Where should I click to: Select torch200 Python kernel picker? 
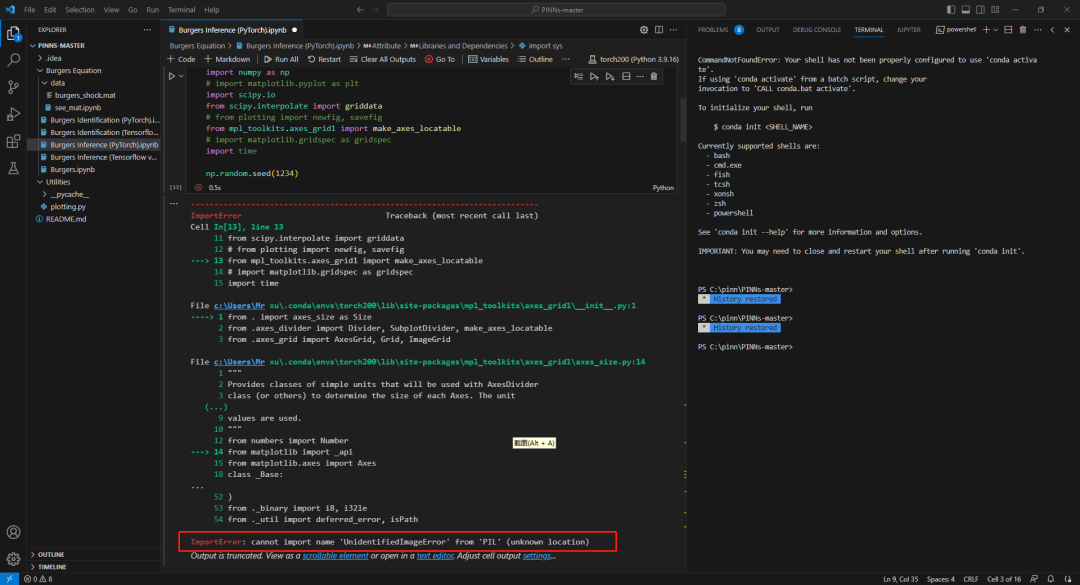point(633,59)
